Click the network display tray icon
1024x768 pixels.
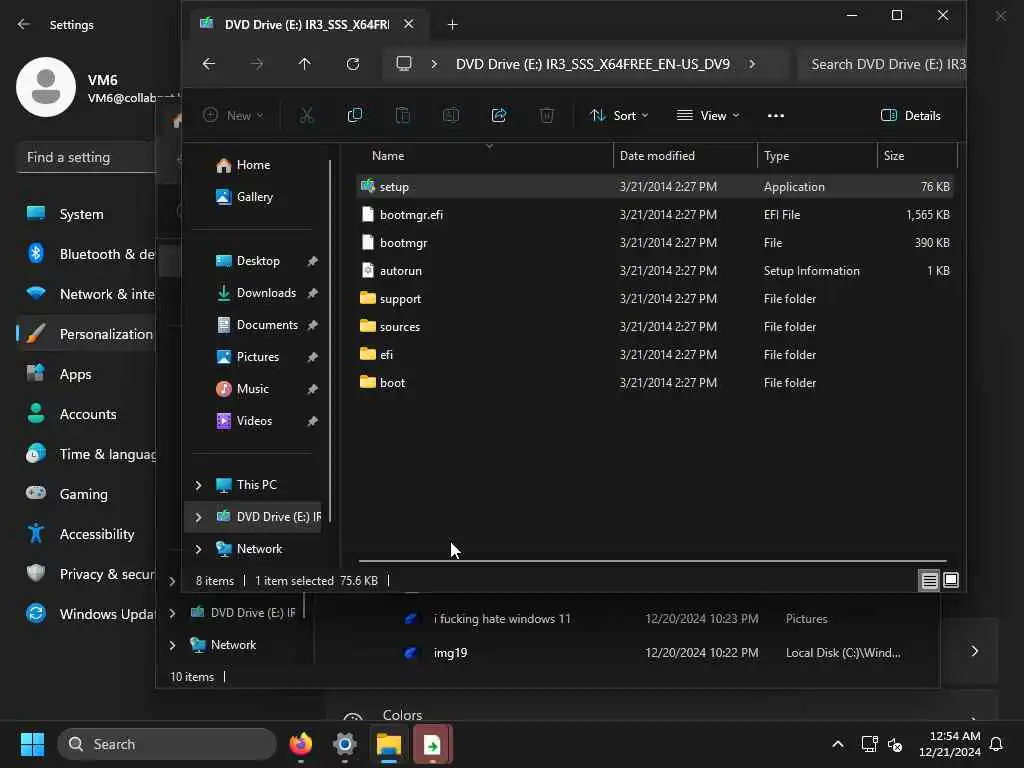tap(869, 744)
